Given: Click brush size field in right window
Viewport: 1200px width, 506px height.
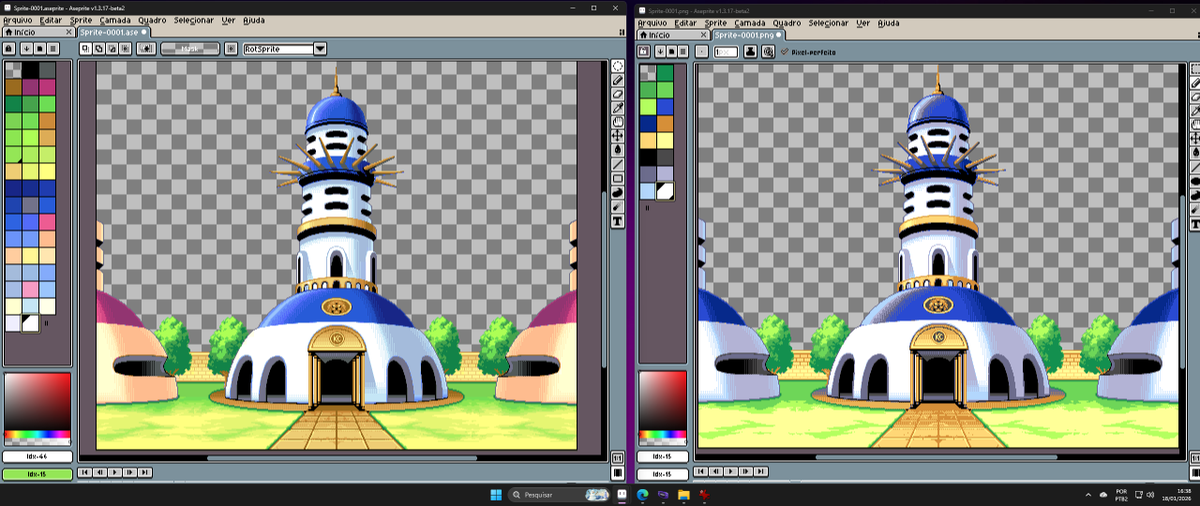Looking at the screenshot, I should coord(725,51).
